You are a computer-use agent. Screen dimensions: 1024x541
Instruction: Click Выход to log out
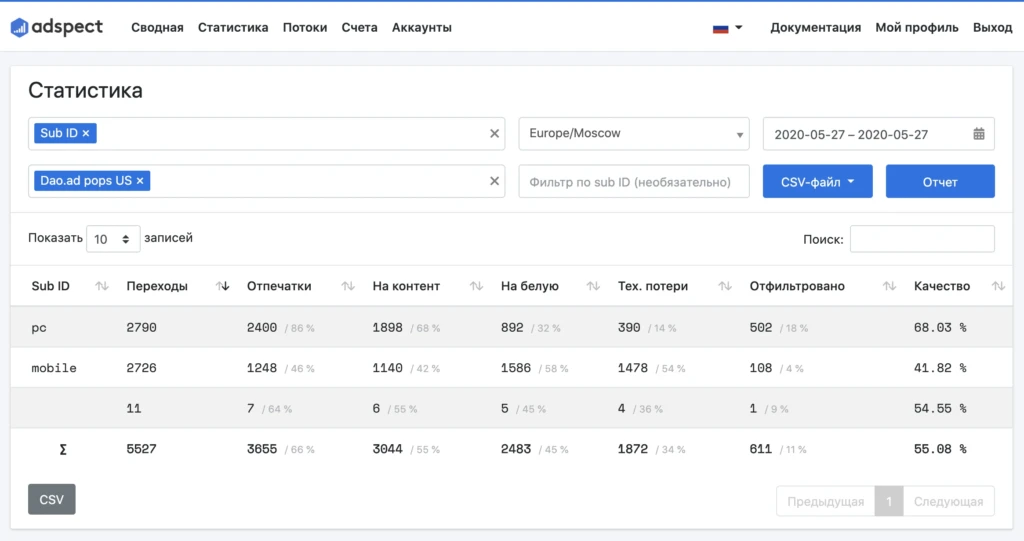[x=993, y=27]
